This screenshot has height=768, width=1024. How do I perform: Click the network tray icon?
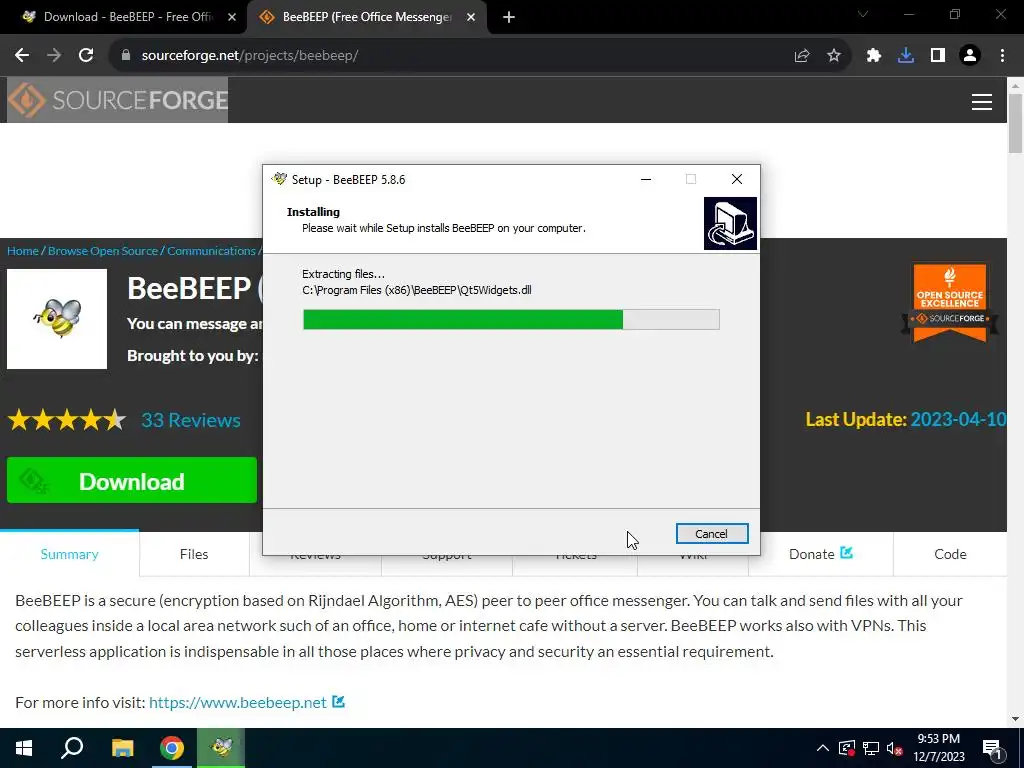[x=871, y=748]
